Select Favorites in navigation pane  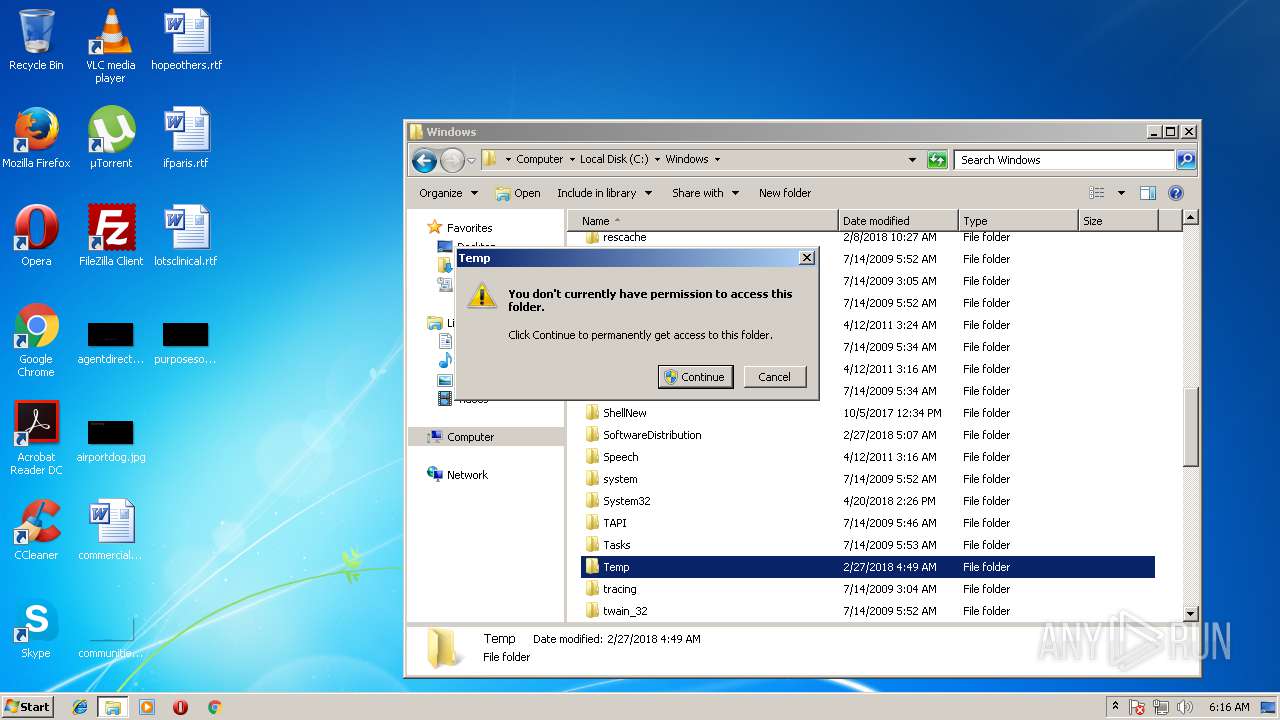(469, 228)
